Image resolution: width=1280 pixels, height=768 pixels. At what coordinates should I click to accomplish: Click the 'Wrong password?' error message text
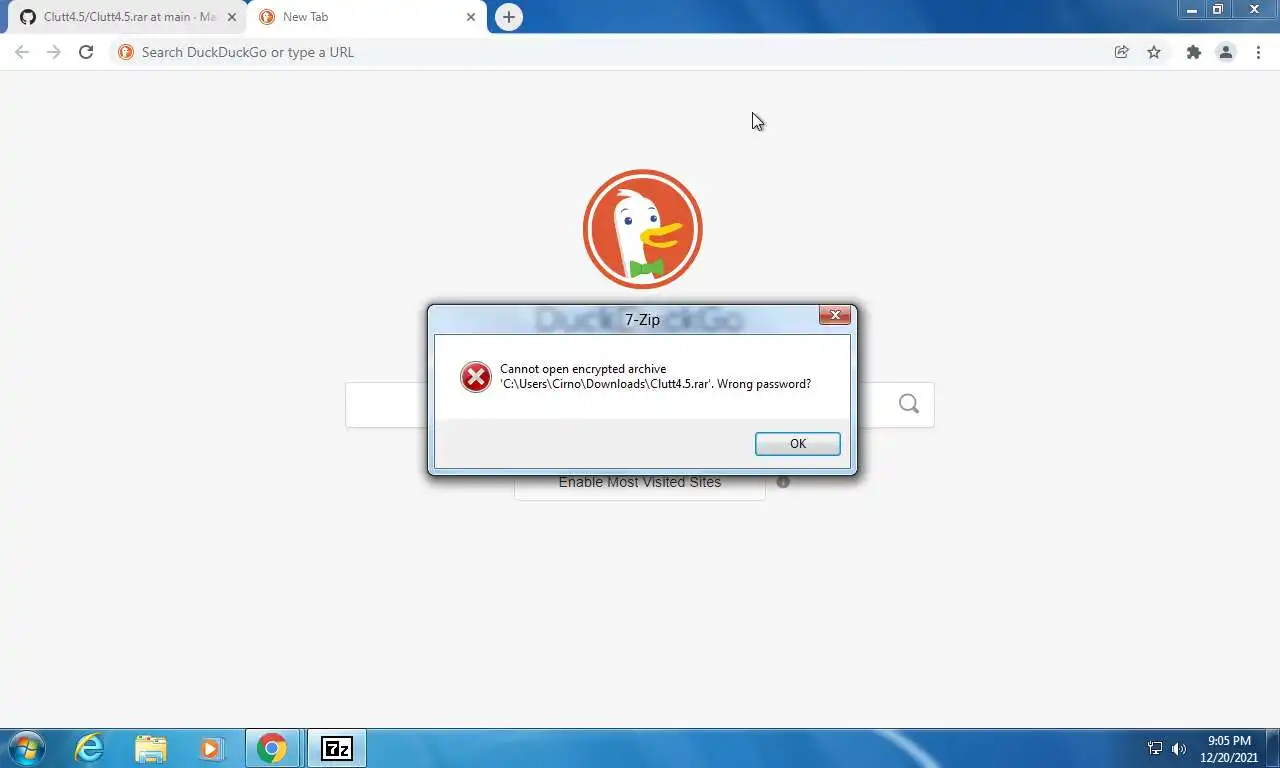click(764, 384)
